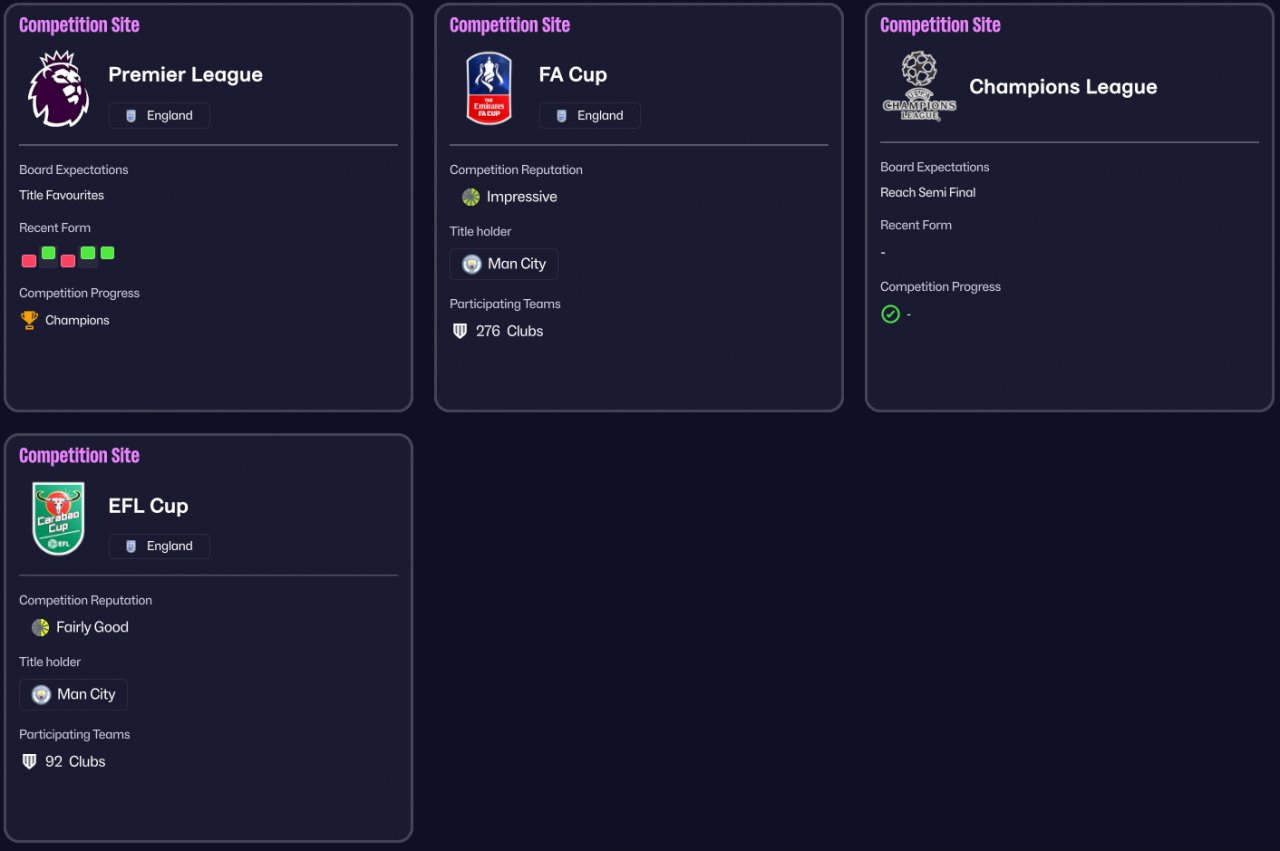The image size is (1280, 851).
Task: Click the first Recent Form result square
Action: [x=29, y=261]
